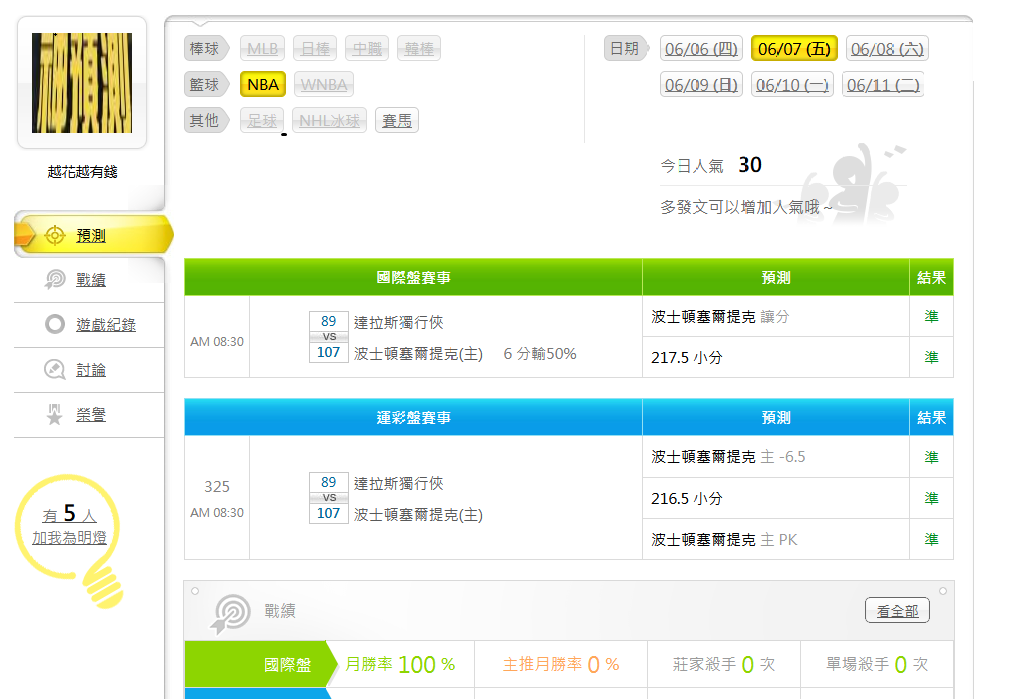Screen dimensions: 1032x699
Task: Choose date 06/10 (一)
Action: pyautogui.click(x=792, y=85)
